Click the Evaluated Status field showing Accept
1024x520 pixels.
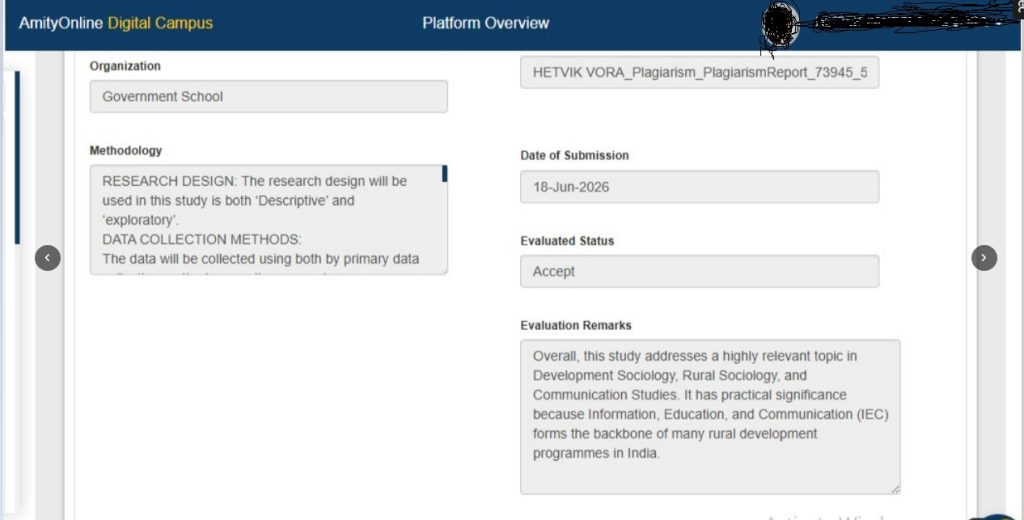tap(699, 271)
